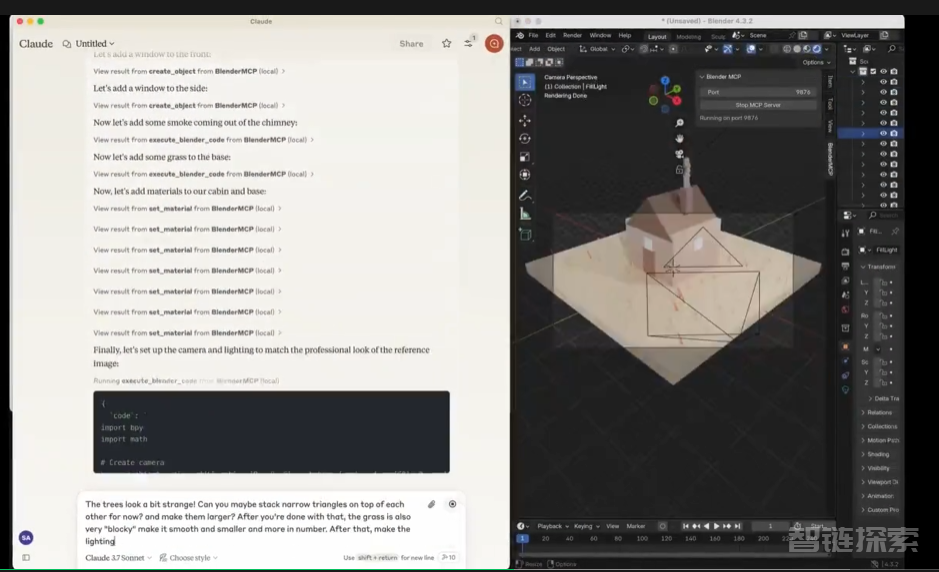The image size is (939, 572).
Task: Toggle snapping magnet in Blender header
Action: click(644, 49)
